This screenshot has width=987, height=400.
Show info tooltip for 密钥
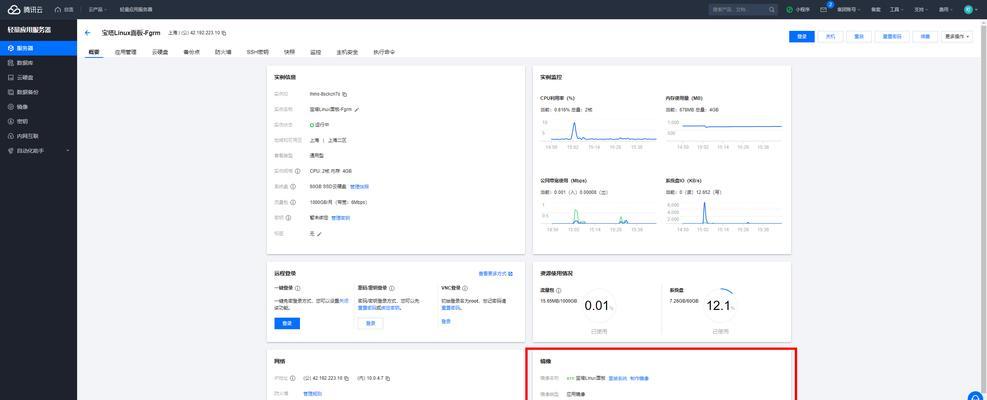click(x=288, y=218)
